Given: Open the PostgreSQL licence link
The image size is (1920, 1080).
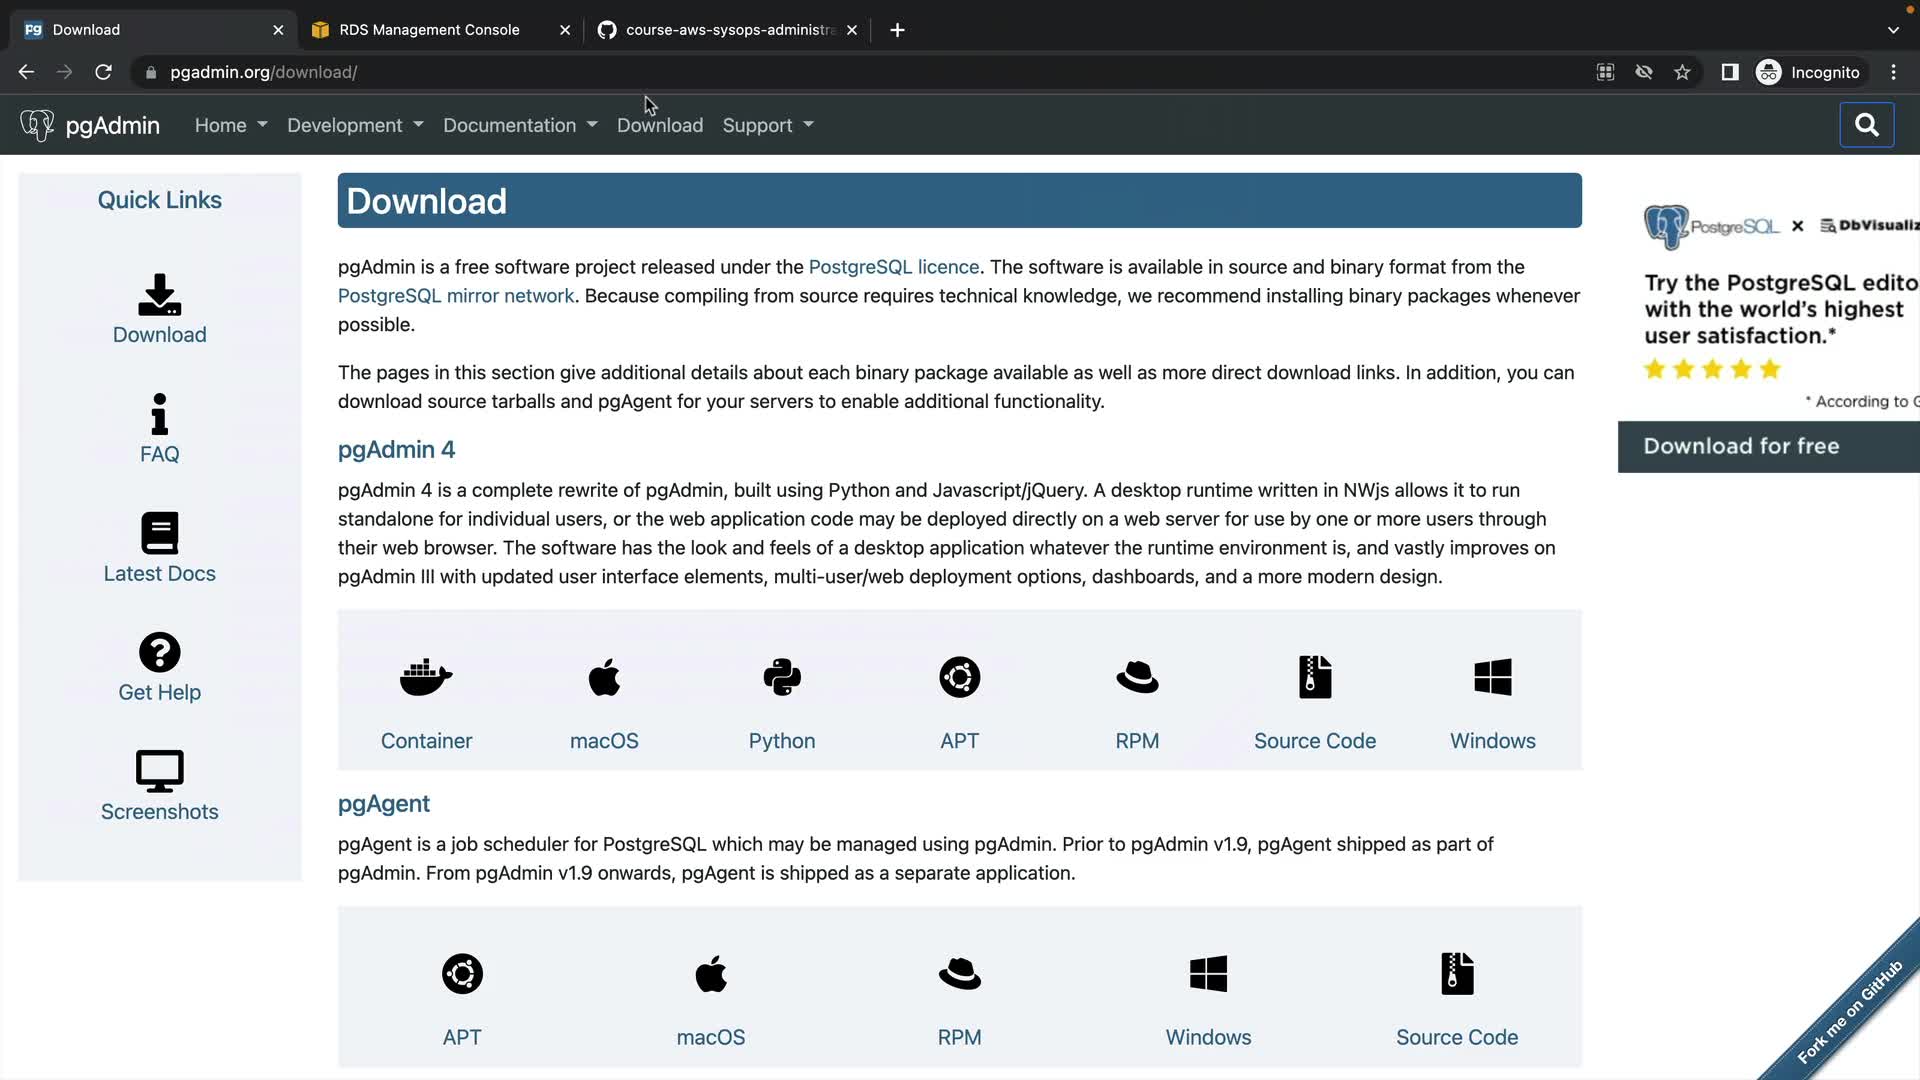Looking at the screenshot, I should (893, 267).
